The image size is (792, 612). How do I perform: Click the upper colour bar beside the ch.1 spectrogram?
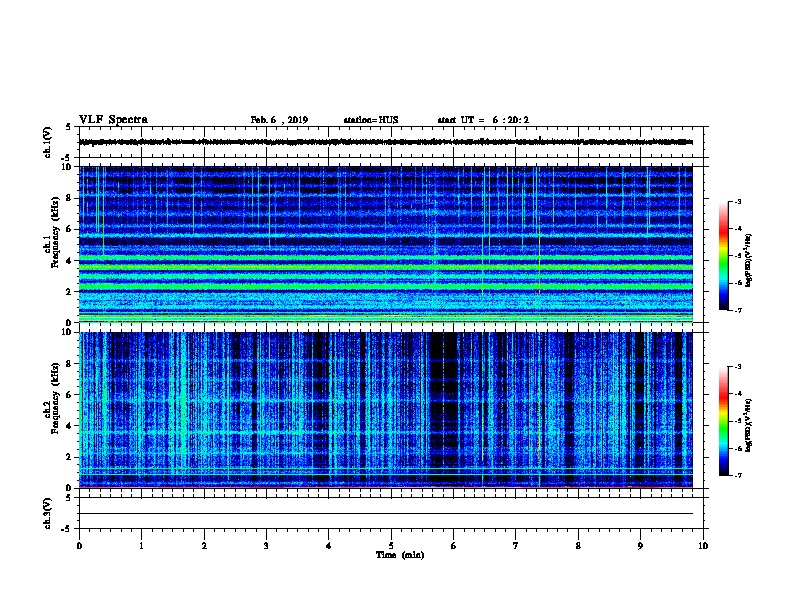click(724, 256)
